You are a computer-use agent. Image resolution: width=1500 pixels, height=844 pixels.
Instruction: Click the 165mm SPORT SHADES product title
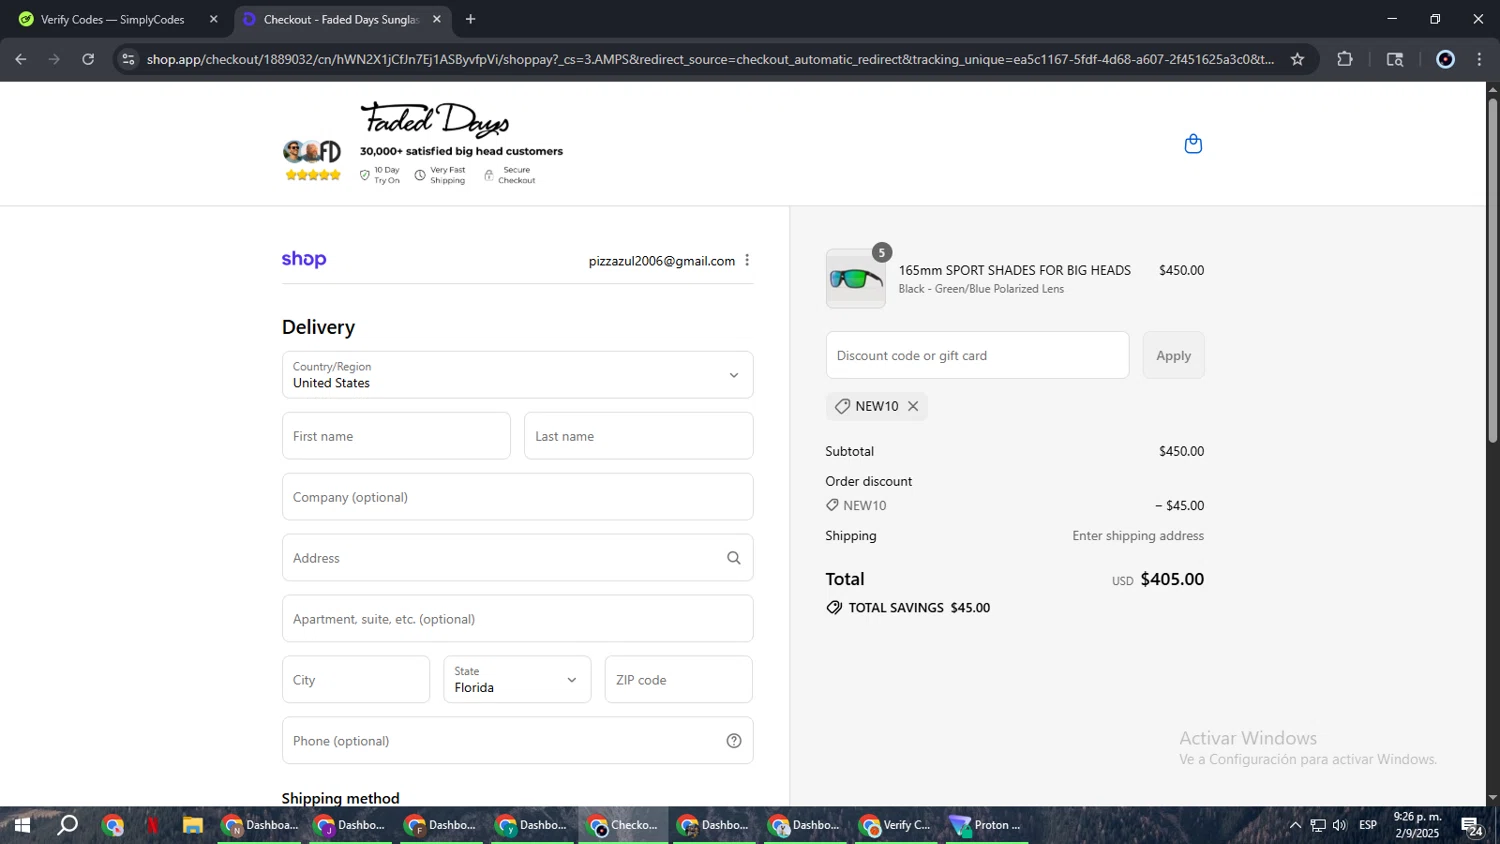click(x=1014, y=270)
